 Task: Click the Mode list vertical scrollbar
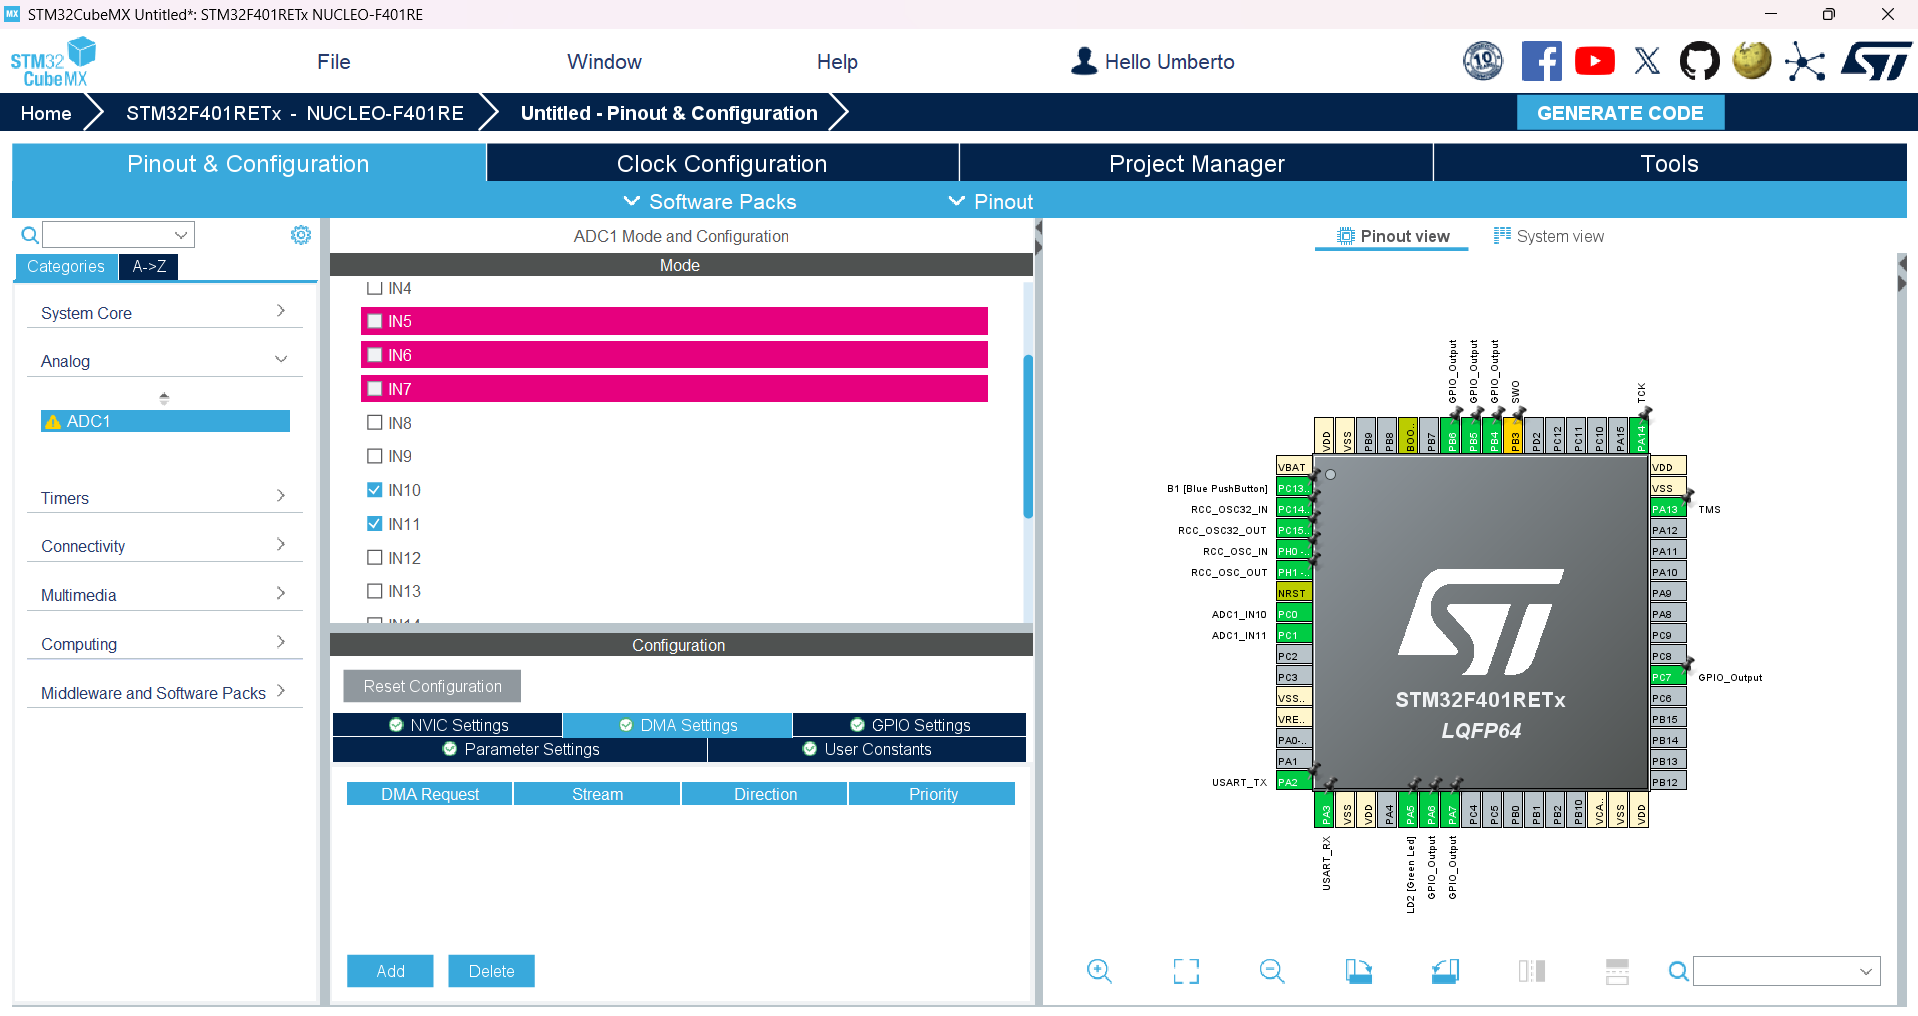tap(1028, 435)
